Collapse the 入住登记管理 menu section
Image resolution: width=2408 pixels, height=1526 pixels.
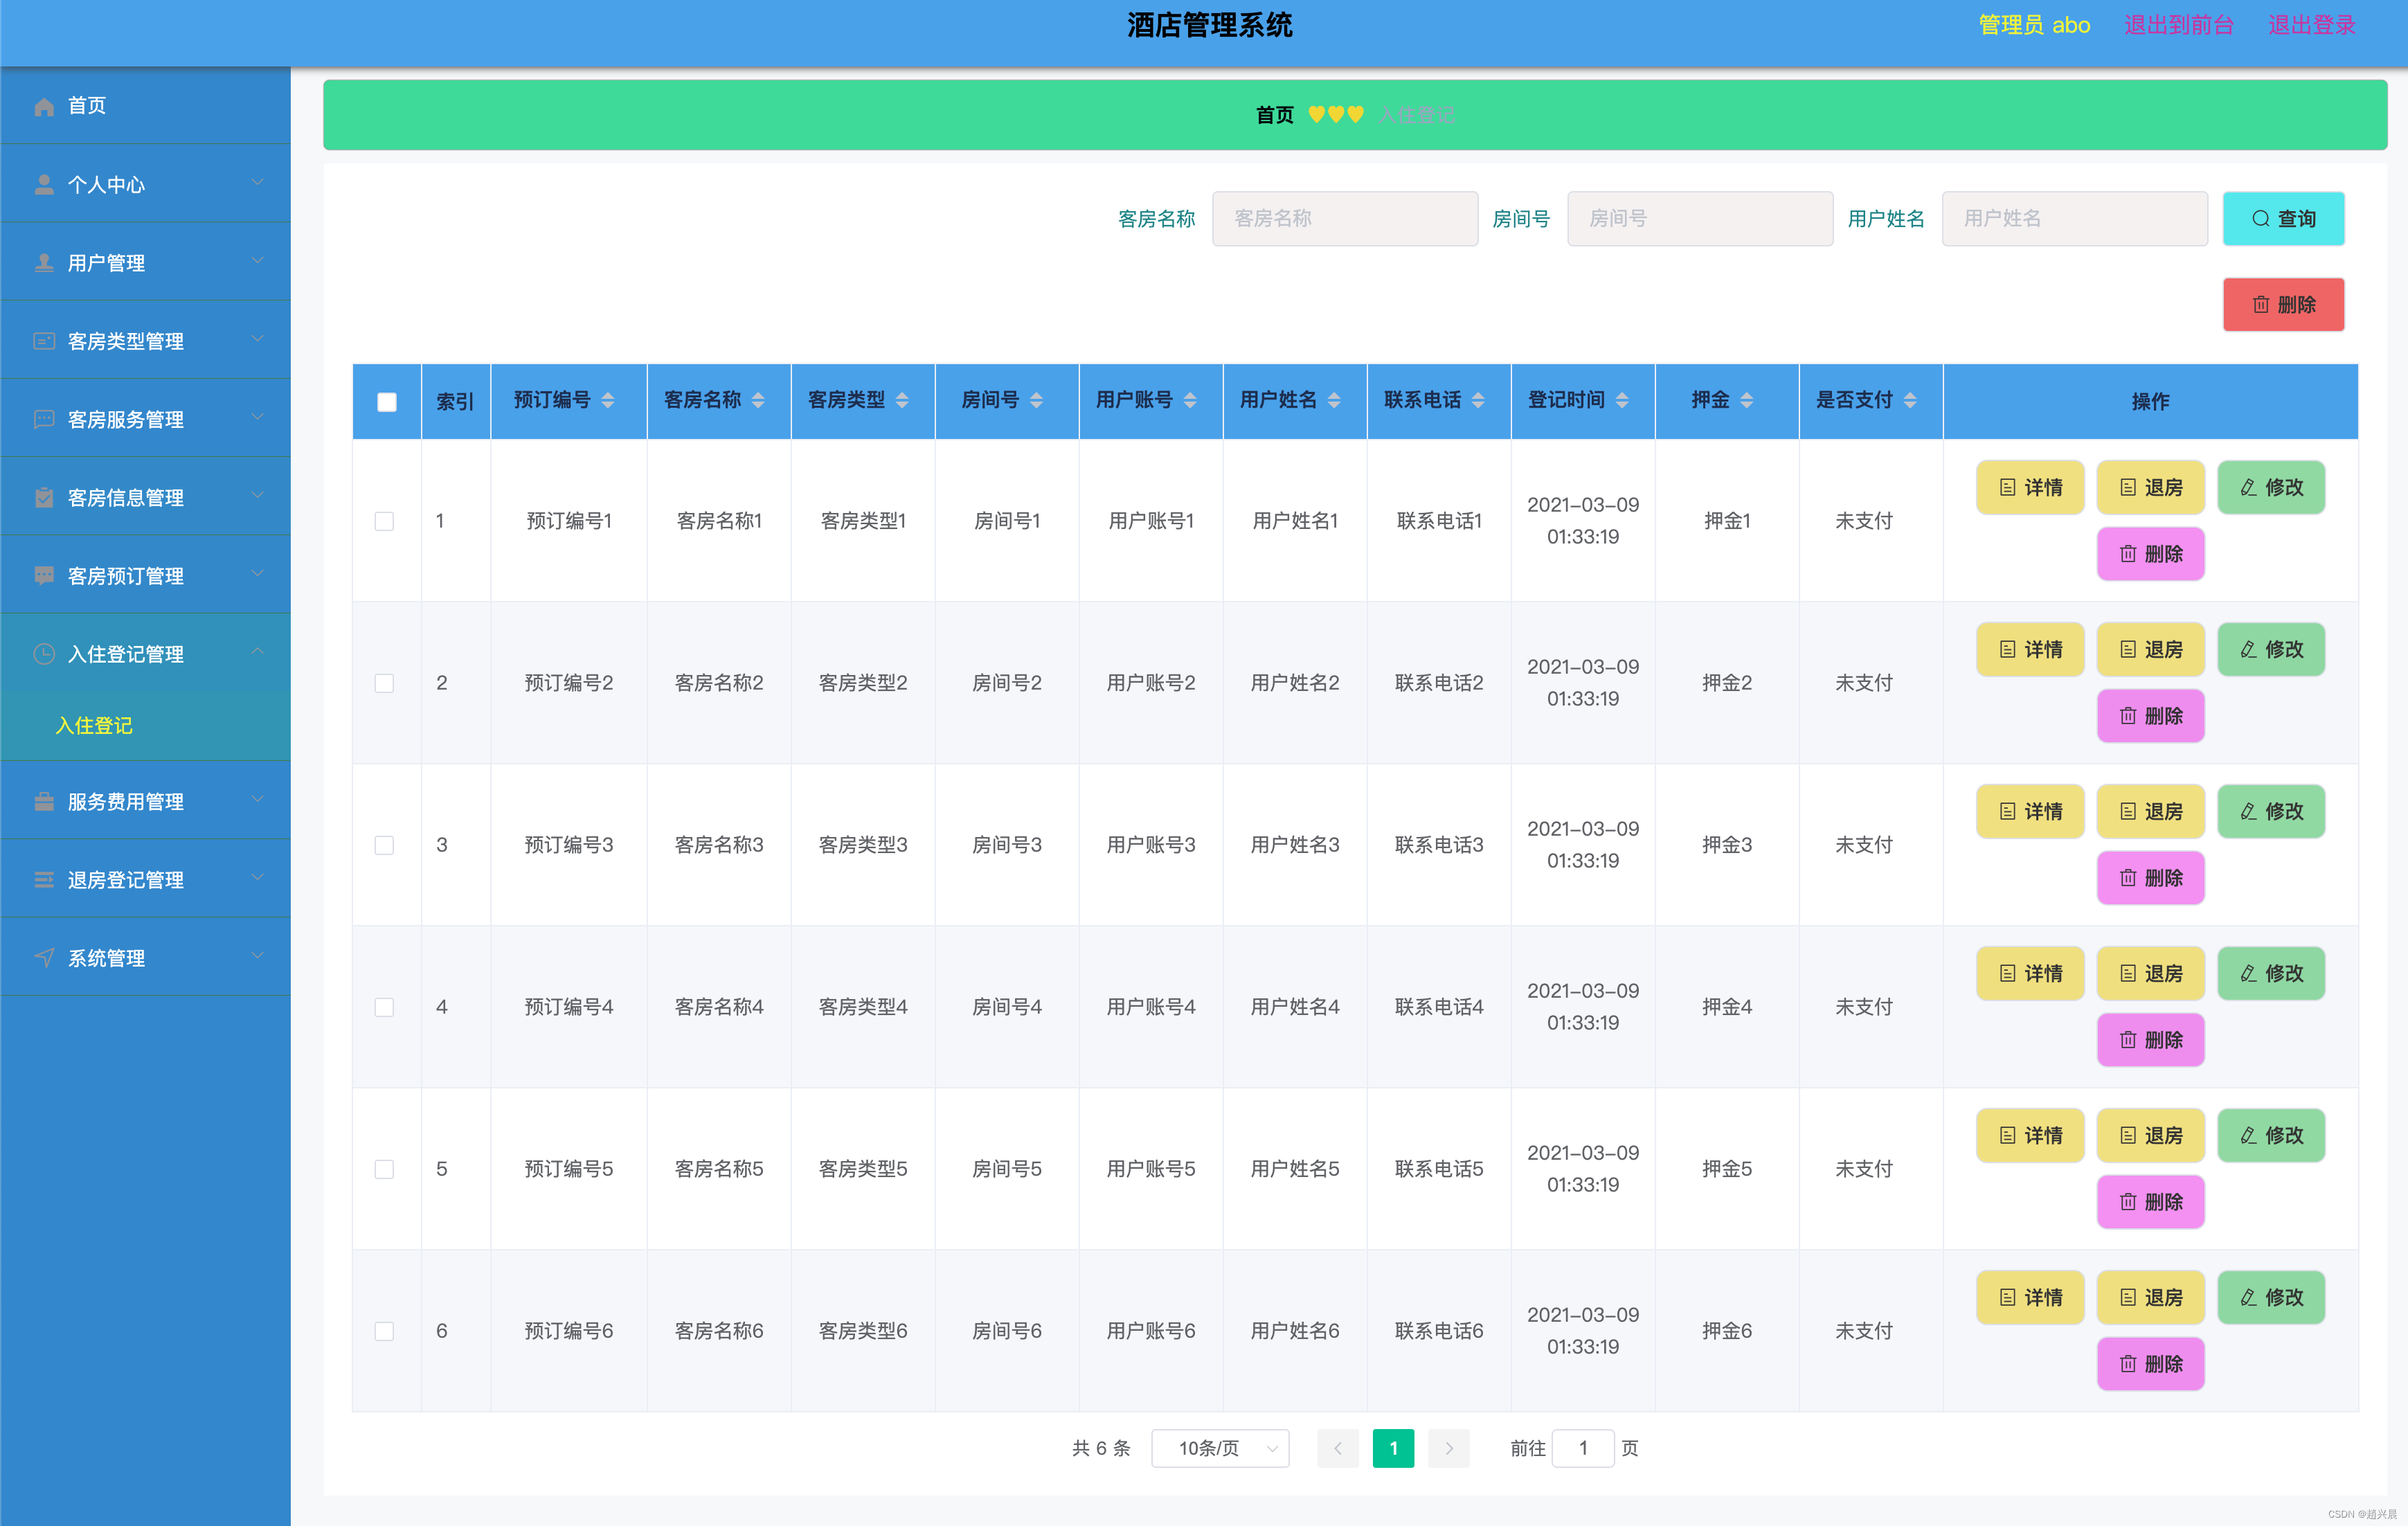tap(258, 653)
